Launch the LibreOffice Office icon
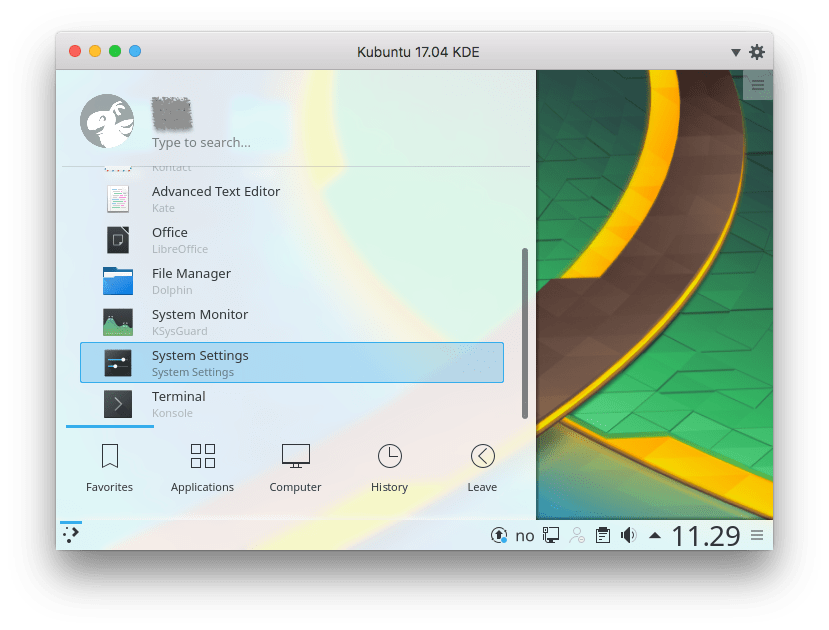The height and width of the screenshot is (630, 829). click(117, 240)
